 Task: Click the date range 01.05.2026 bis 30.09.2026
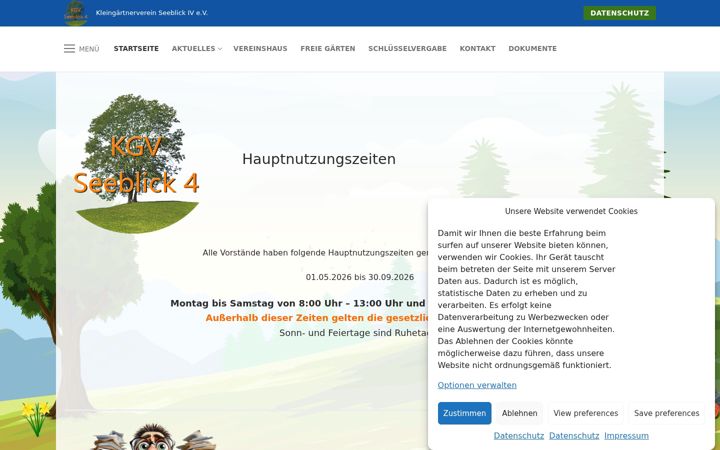360,277
